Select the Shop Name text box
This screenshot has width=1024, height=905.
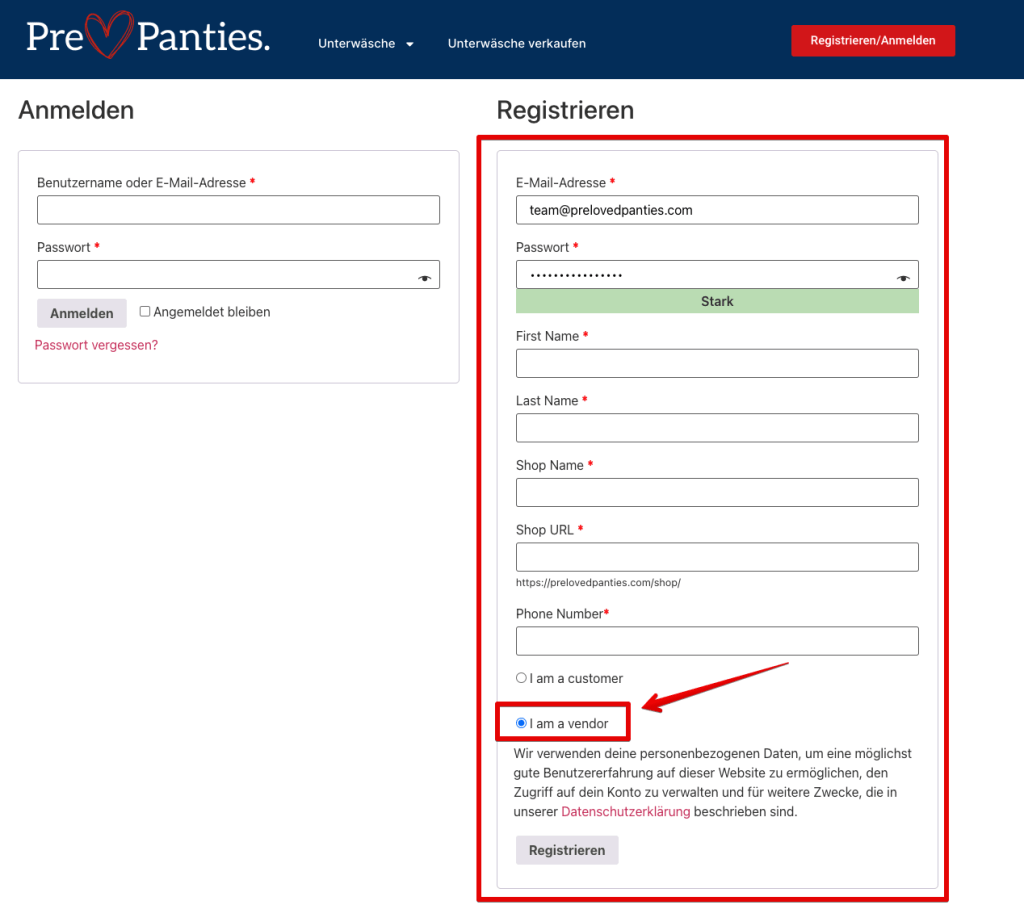pyautogui.click(x=717, y=492)
